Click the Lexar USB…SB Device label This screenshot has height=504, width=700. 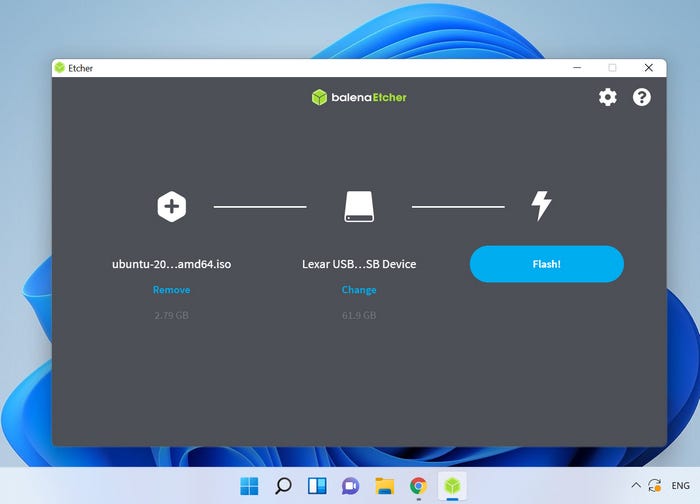click(x=359, y=264)
